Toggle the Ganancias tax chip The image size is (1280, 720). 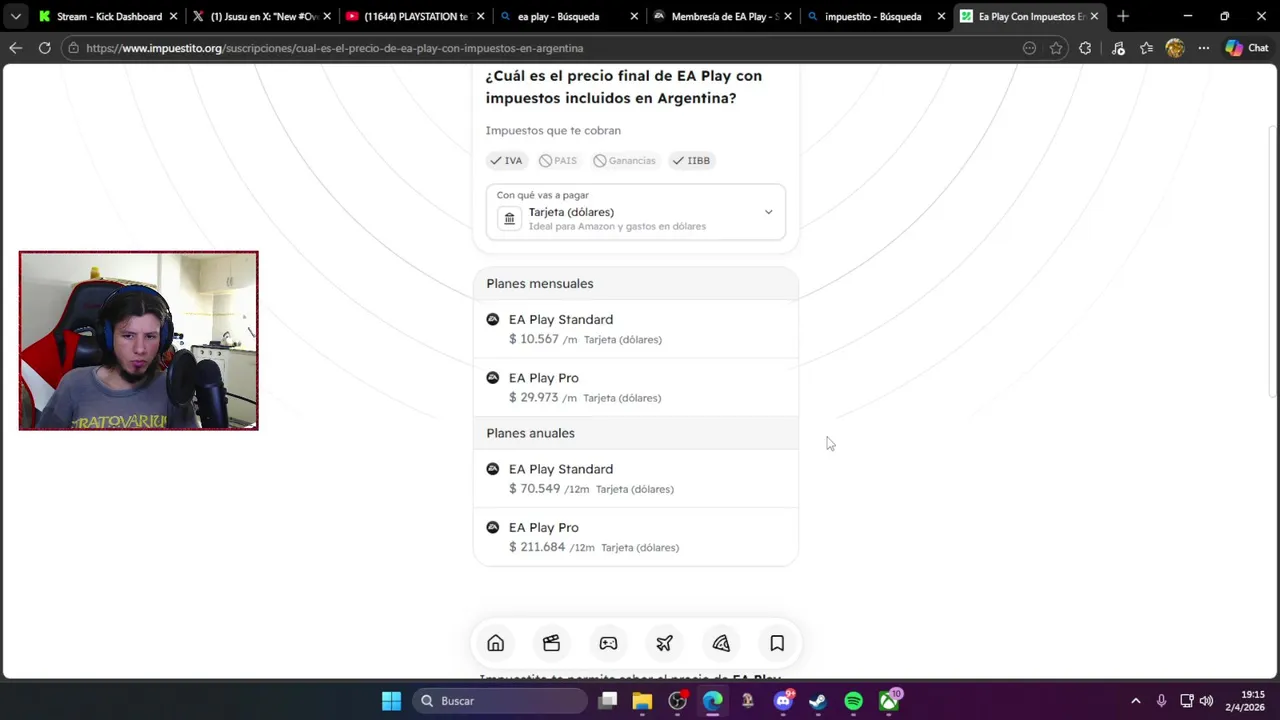[x=624, y=160]
